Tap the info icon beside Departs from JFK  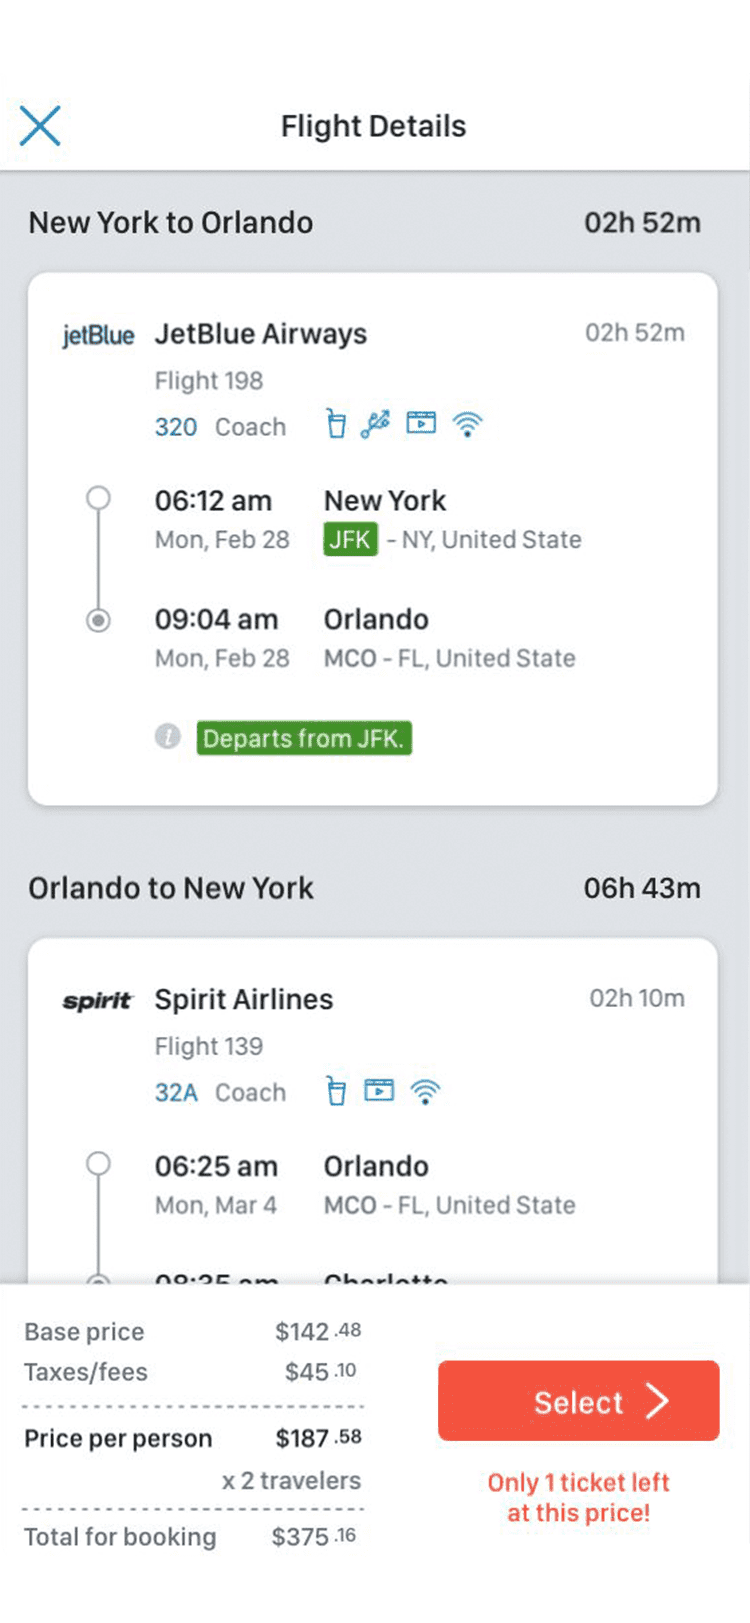coord(168,737)
